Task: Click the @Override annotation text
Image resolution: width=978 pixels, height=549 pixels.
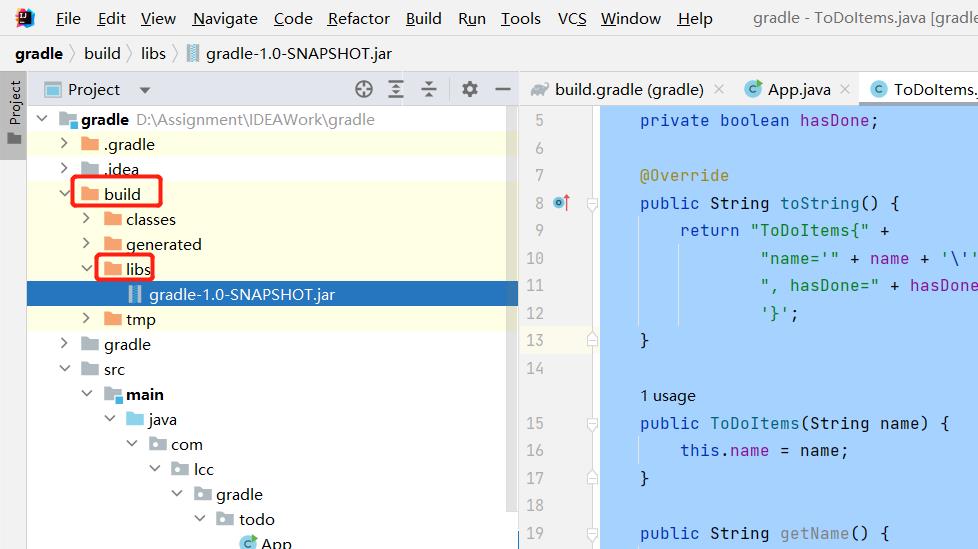Action: tap(684, 175)
